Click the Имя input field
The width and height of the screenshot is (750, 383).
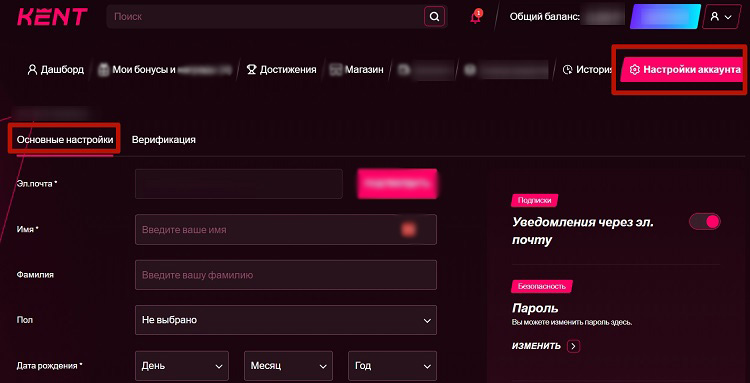coord(286,230)
